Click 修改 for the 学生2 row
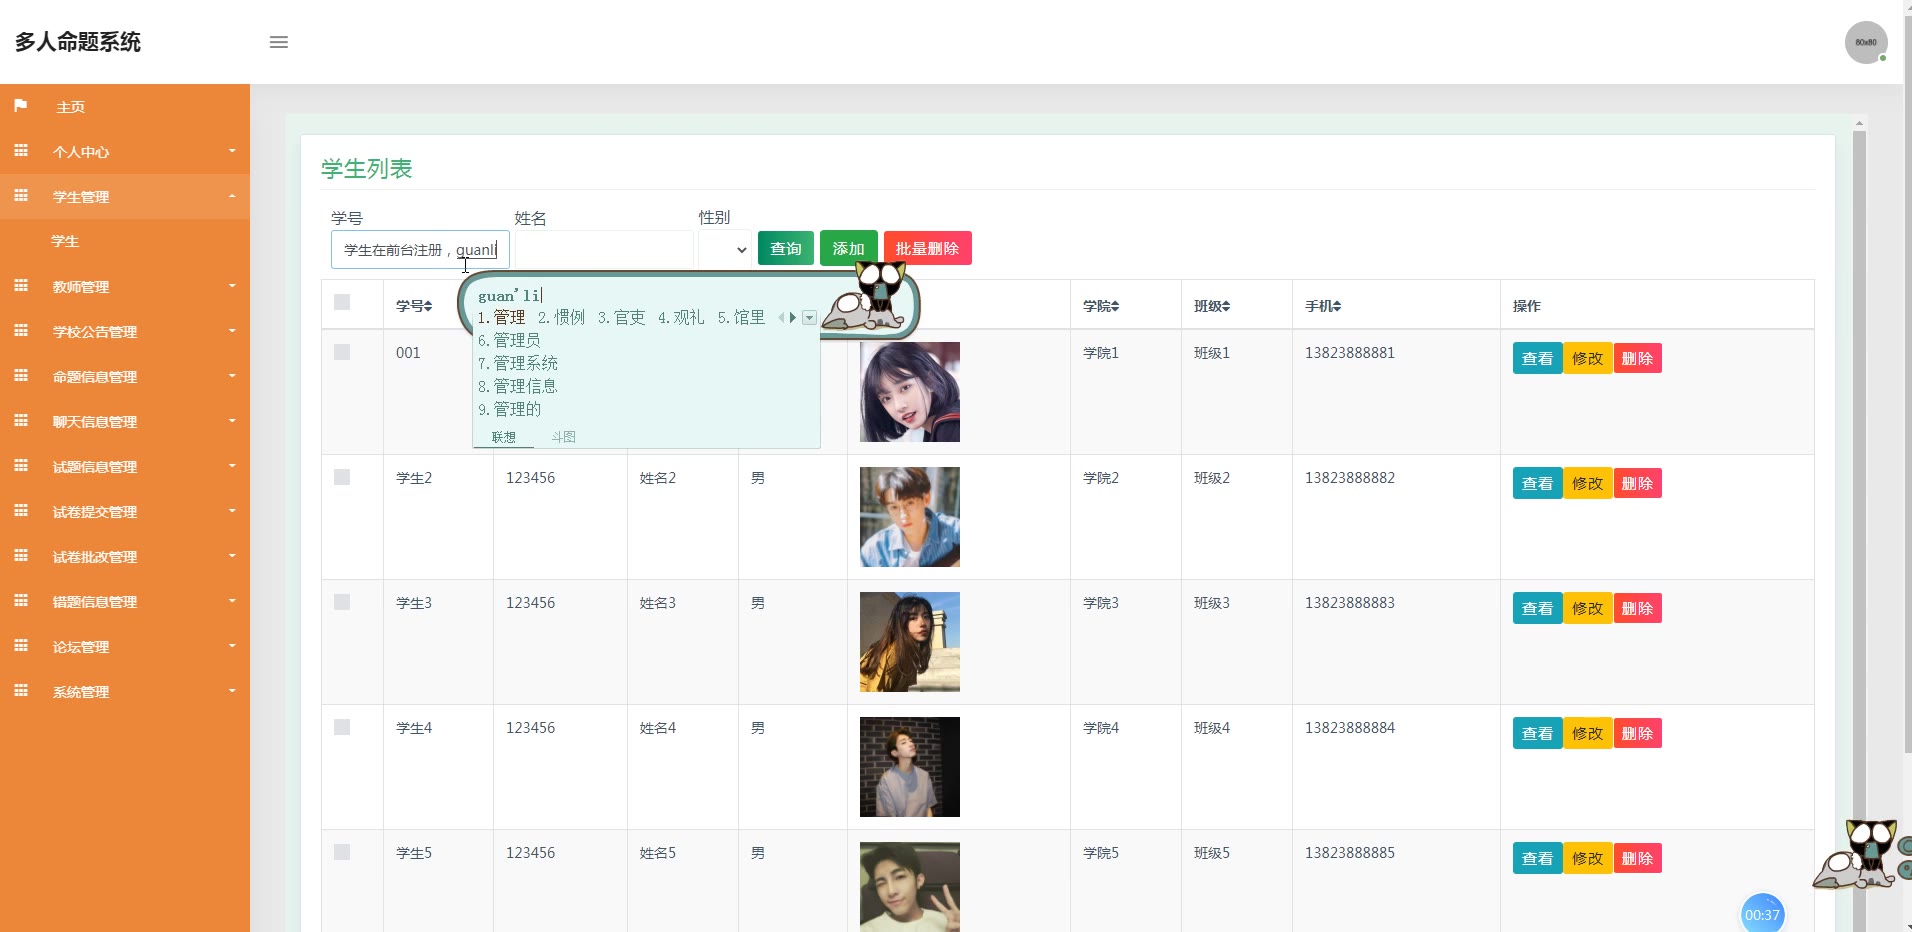 (x=1587, y=483)
